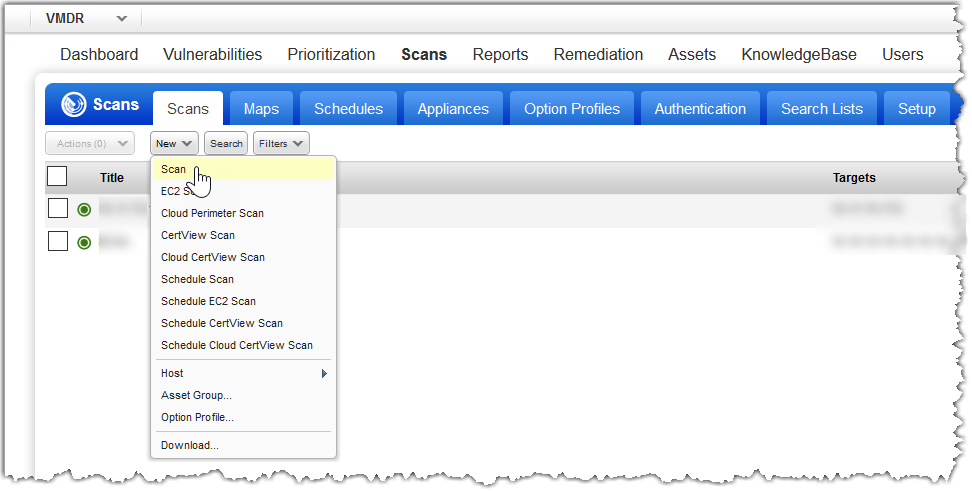Go to Dashboard in top navigation
Viewport: 972px width, 491px height.
pos(99,55)
